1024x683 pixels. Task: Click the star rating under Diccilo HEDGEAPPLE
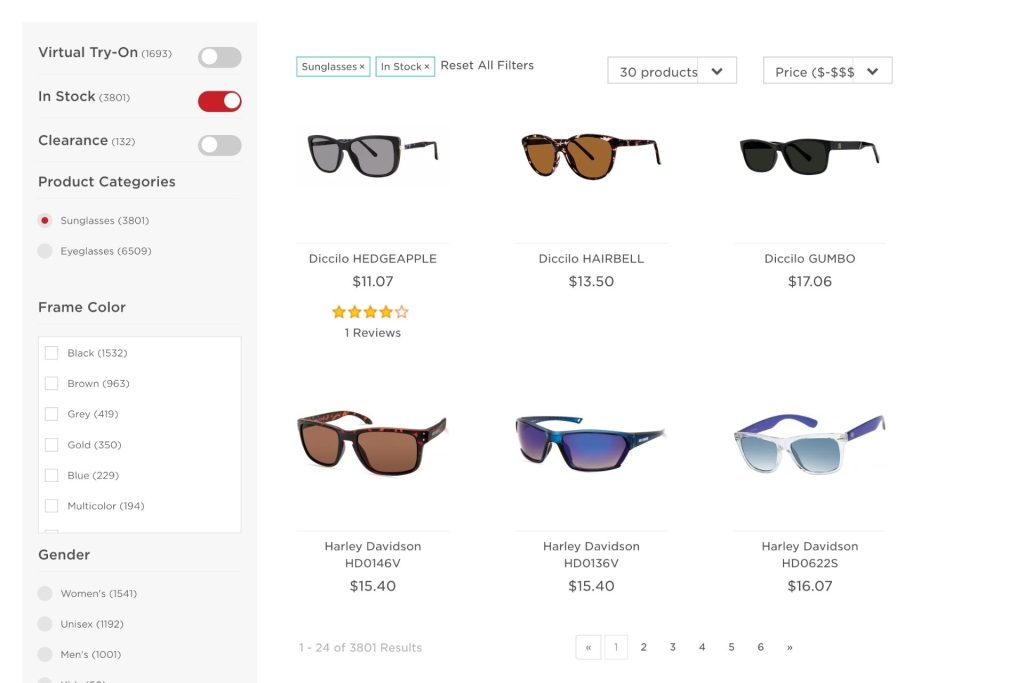(369, 311)
